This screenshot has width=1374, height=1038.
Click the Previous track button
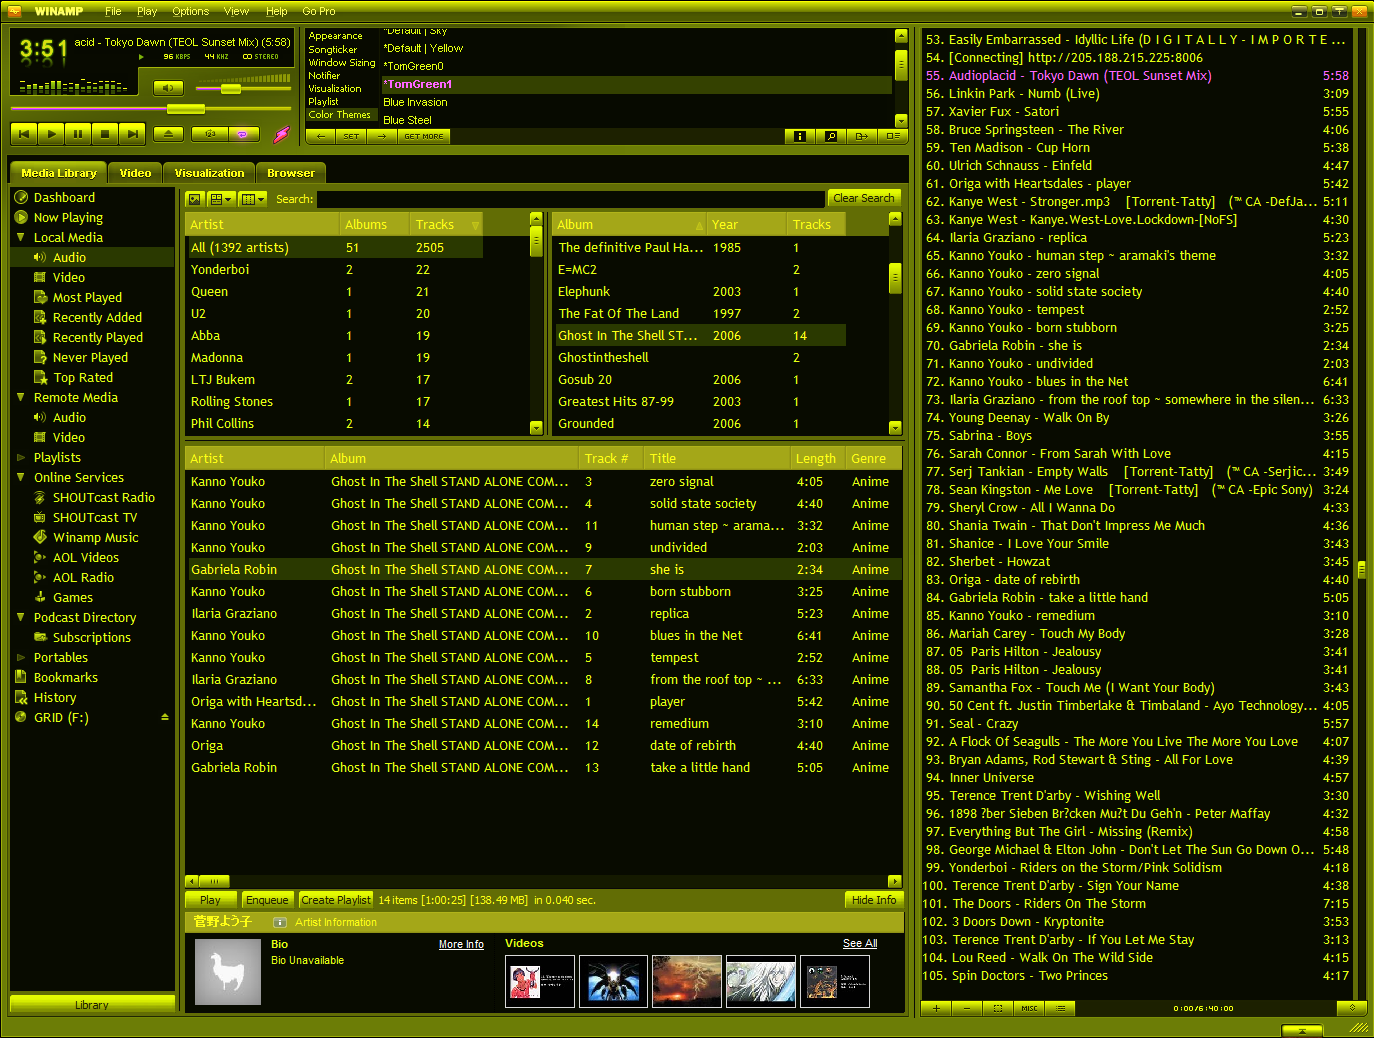click(x=24, y=133)
